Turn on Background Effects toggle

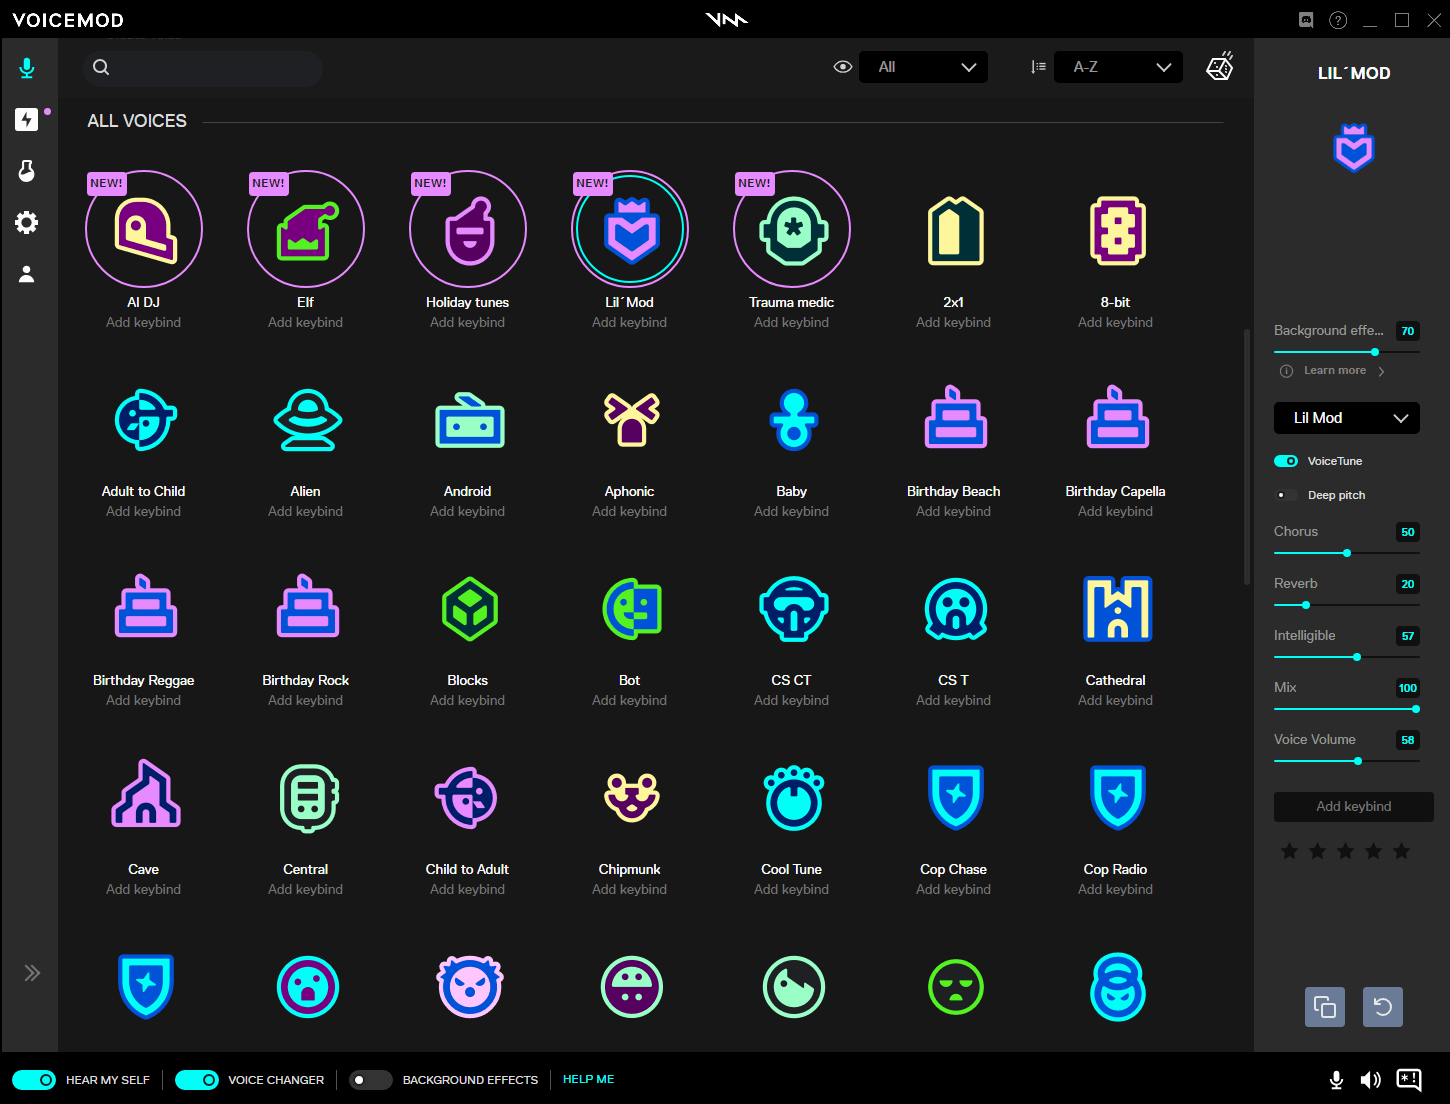coord(370,1080)
